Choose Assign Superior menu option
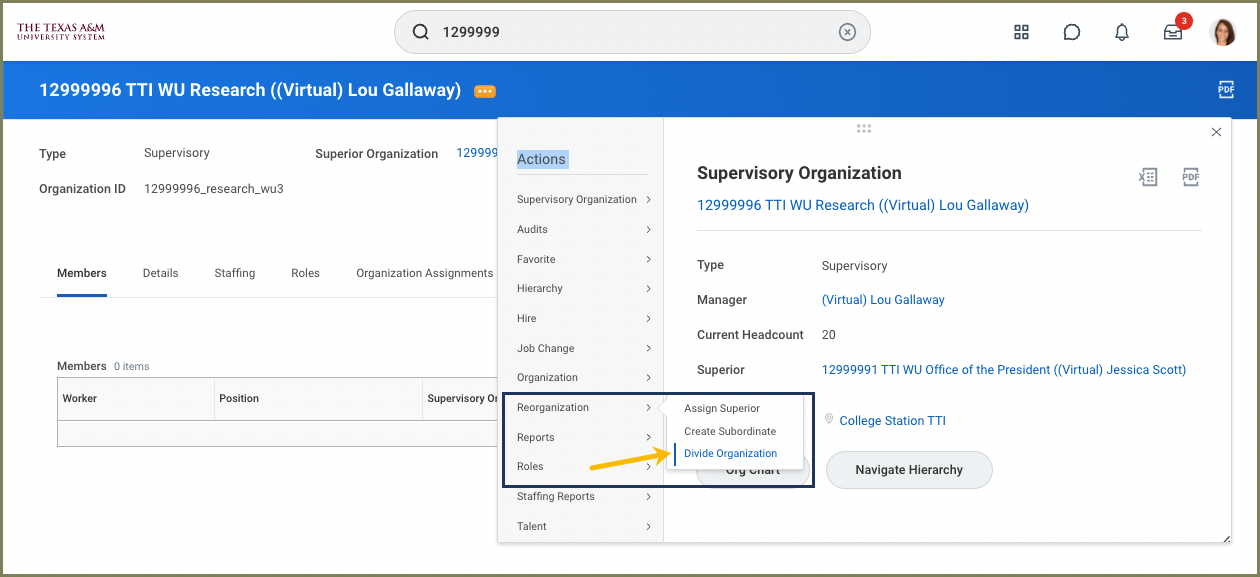This screenshot has height=577, width=1260. [x=722, y=409]
